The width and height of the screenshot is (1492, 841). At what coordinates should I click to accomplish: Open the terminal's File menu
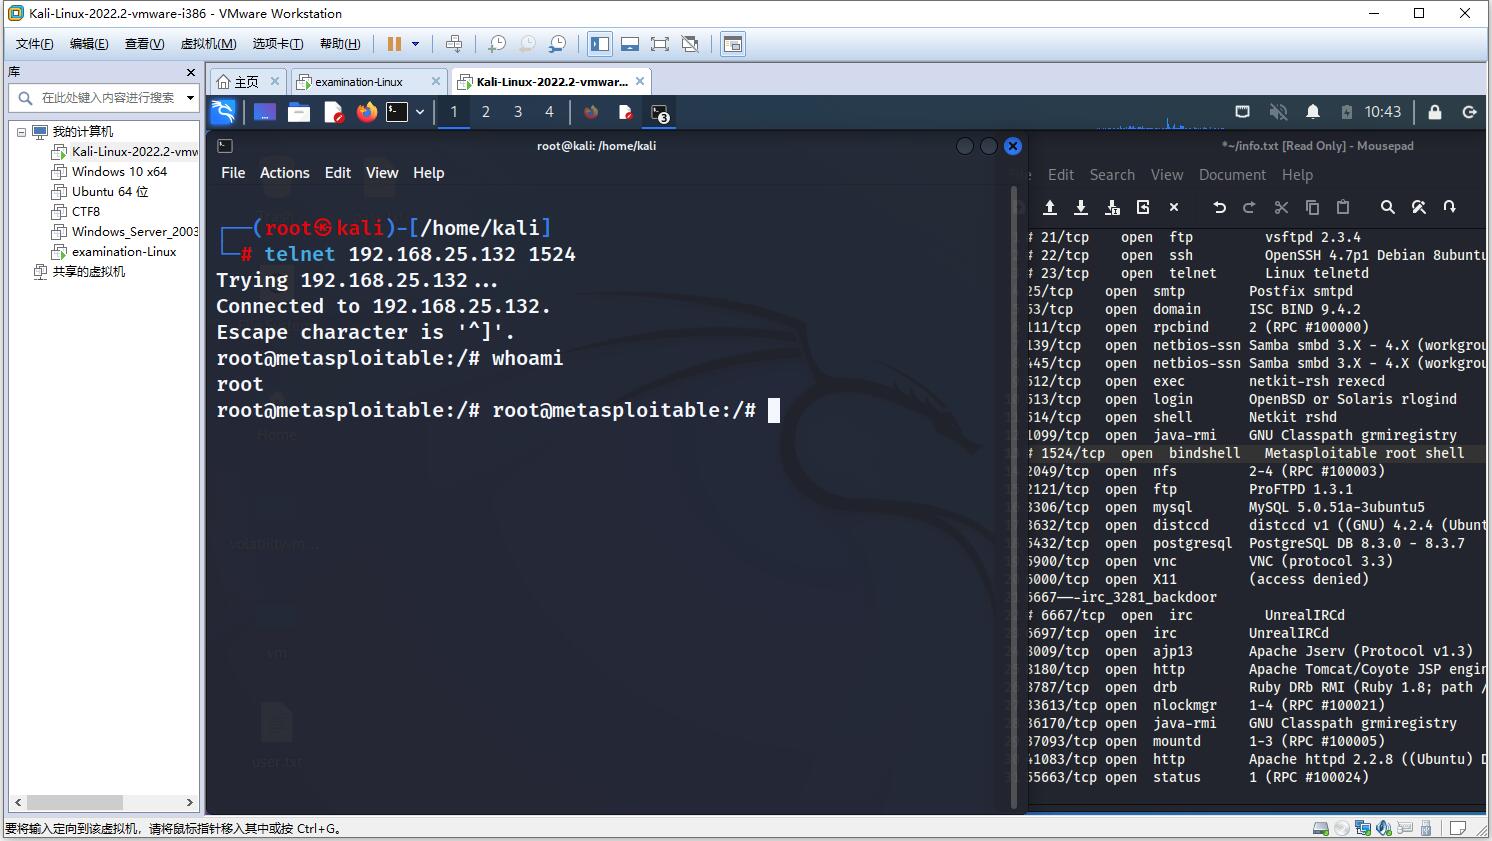233,173
